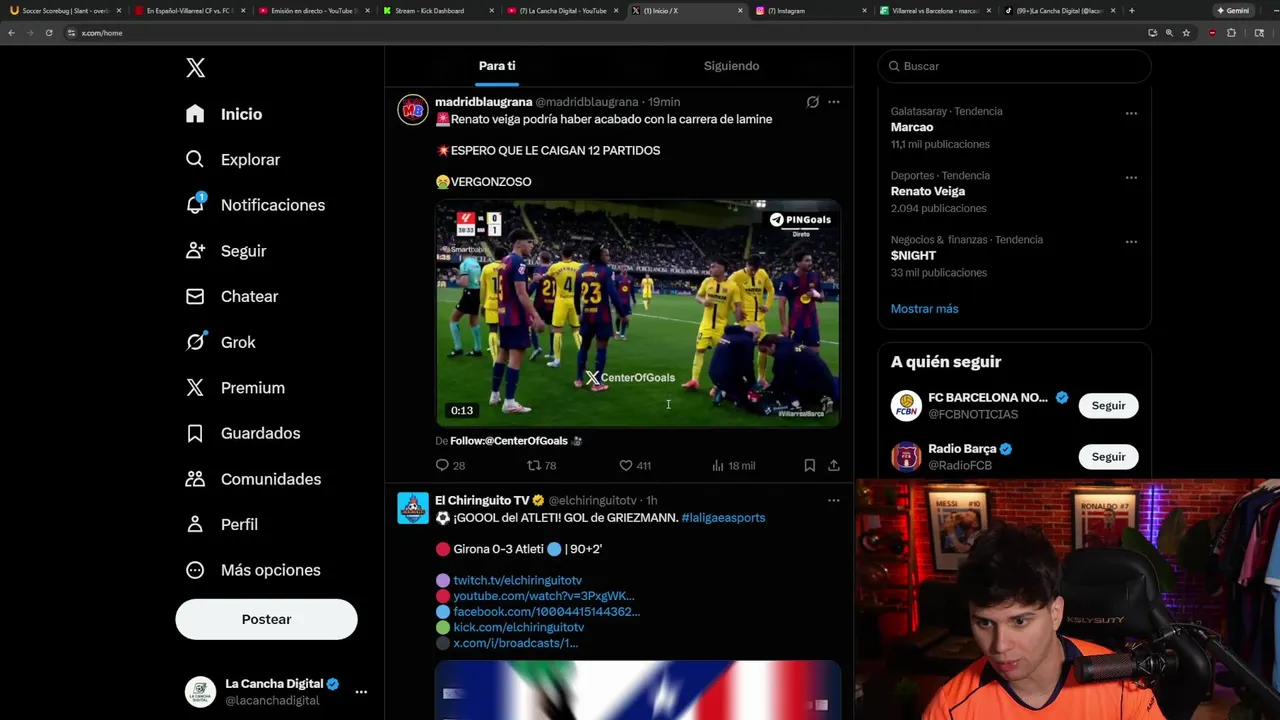Open options for the Marcao trend
Screen dimensions: 1280x720
point(1131,113)
